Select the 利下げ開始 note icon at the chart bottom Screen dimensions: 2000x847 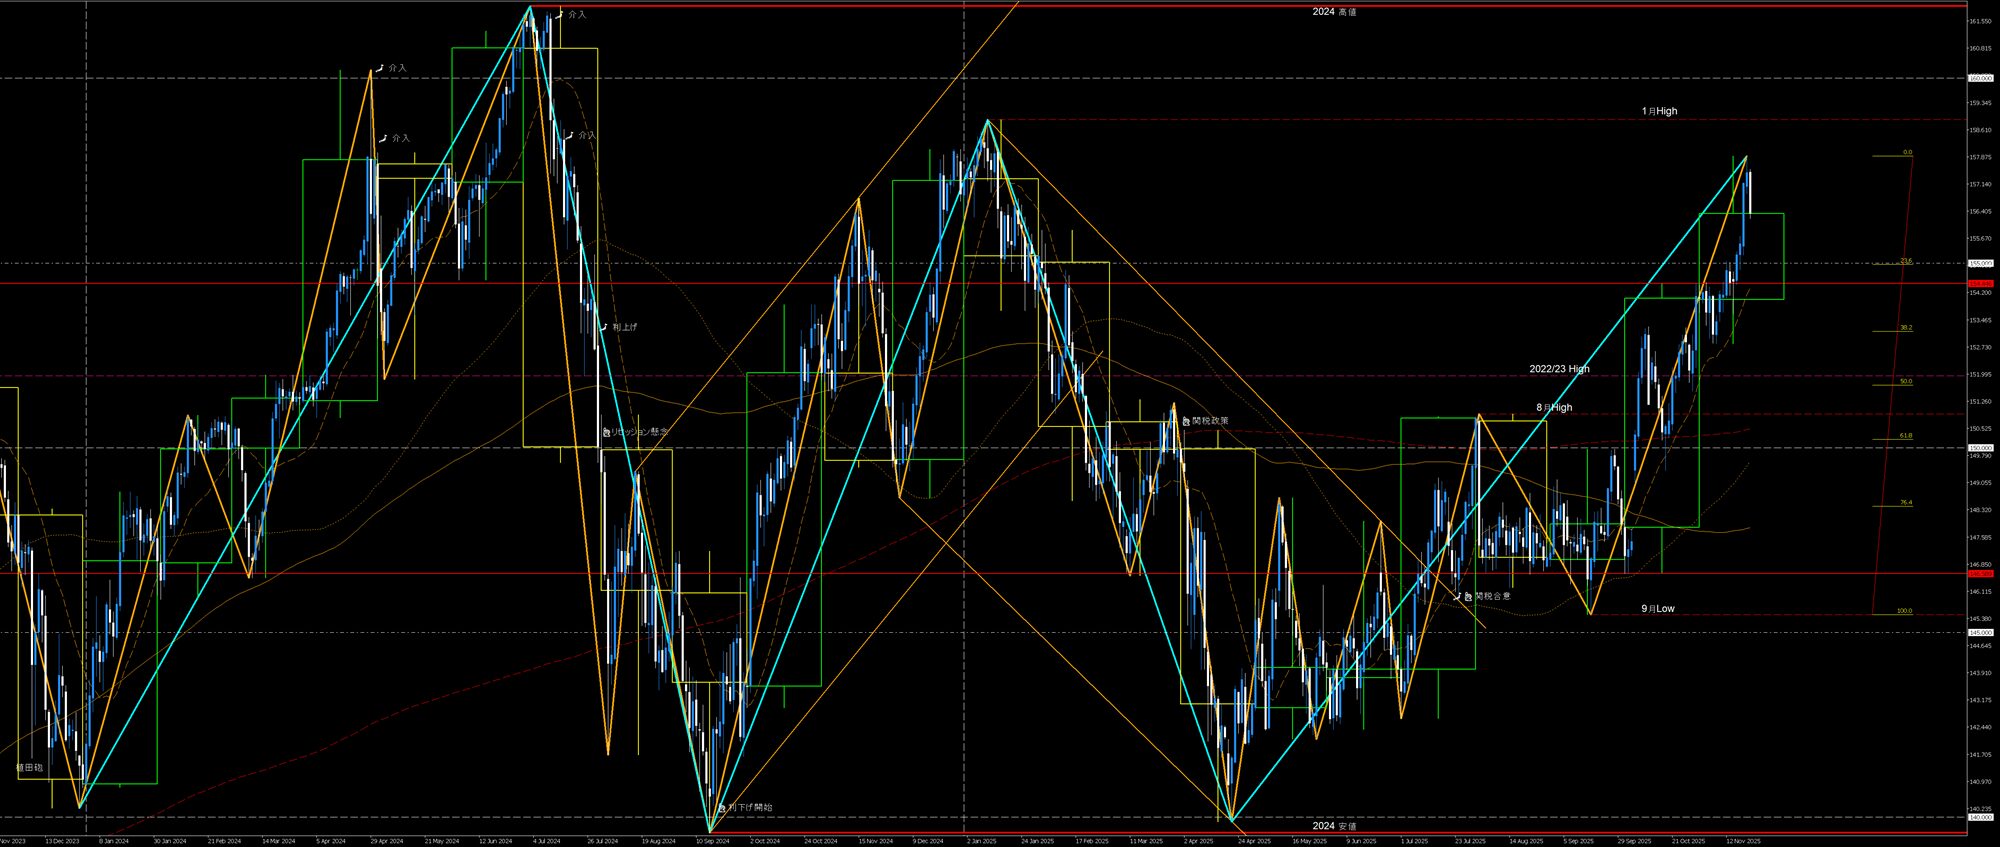[x=721, y=807]
